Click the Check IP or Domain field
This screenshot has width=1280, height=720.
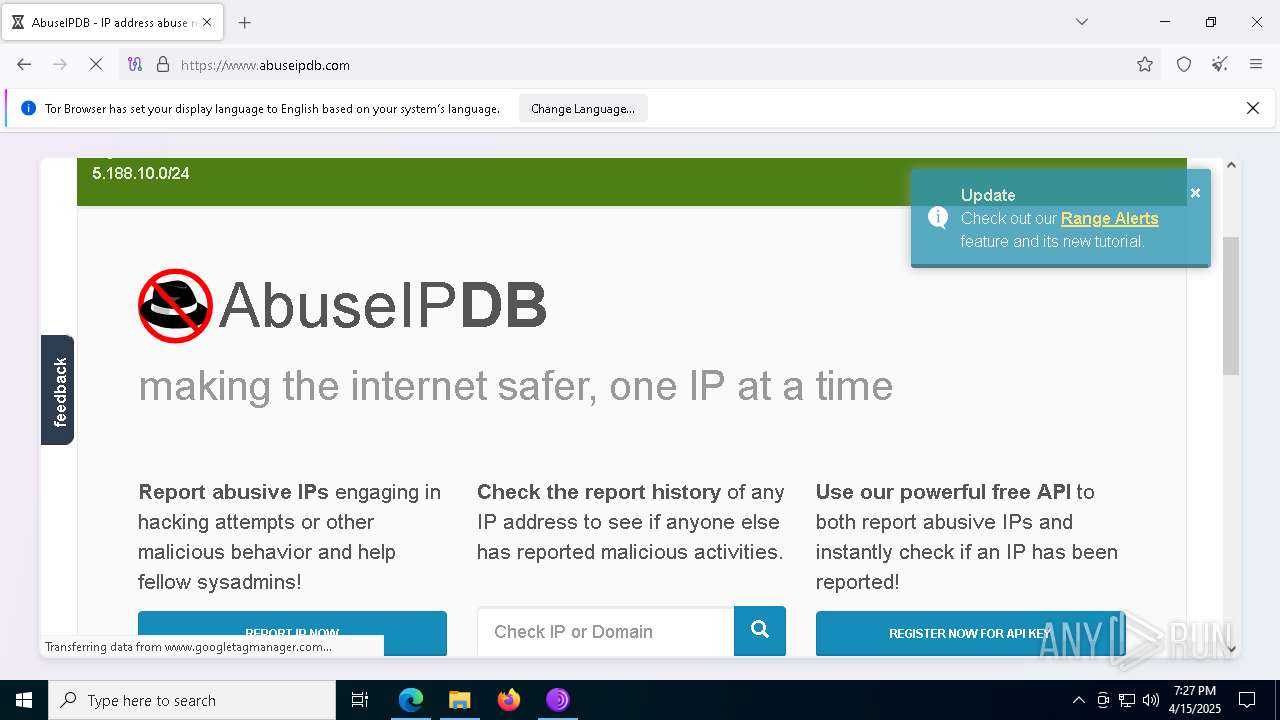606,632
